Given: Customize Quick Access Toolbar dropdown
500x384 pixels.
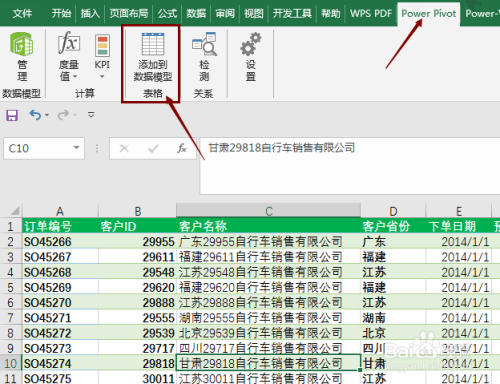Looking at the screenshot, I should 91,115.
